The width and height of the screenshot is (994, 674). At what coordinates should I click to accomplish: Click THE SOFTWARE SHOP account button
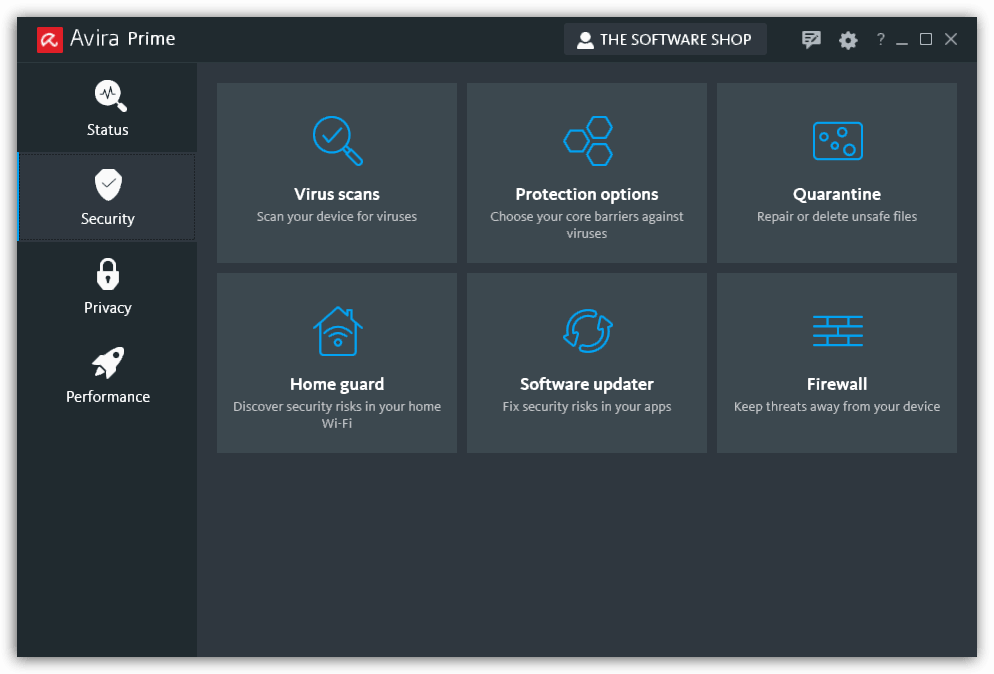coord(665,40)
